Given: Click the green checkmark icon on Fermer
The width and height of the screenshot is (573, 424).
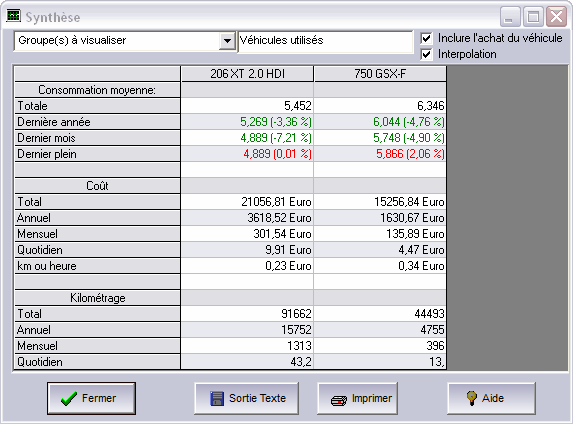Looking at the screenshot, I should tap(69, 398).
